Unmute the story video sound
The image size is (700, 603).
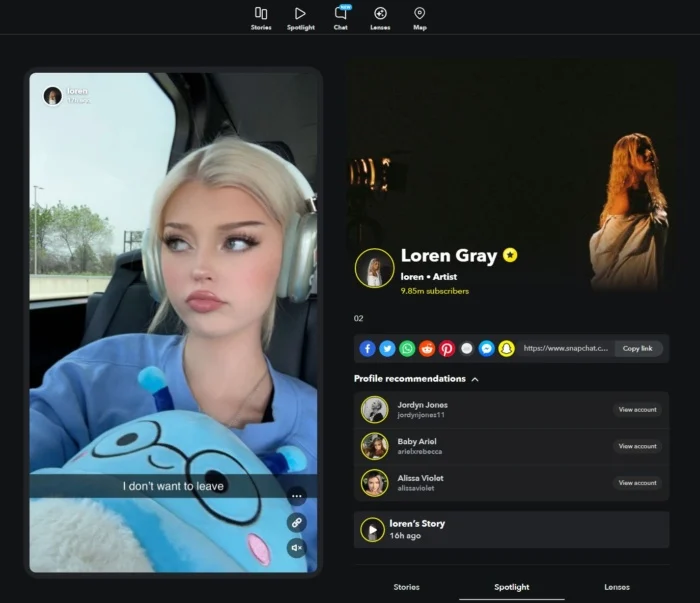(296, 547)
